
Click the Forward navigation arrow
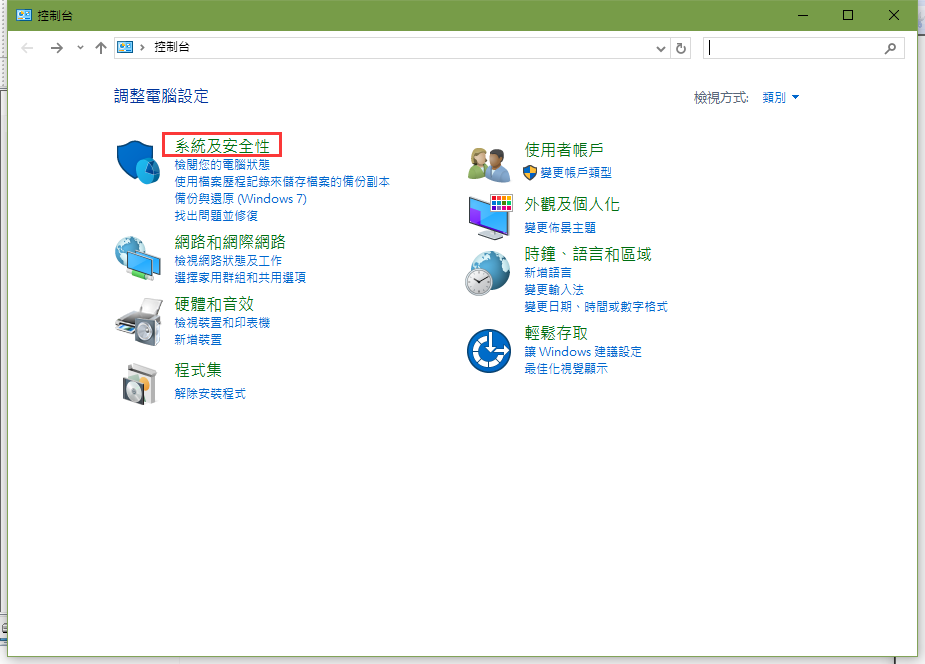(57, 48)
